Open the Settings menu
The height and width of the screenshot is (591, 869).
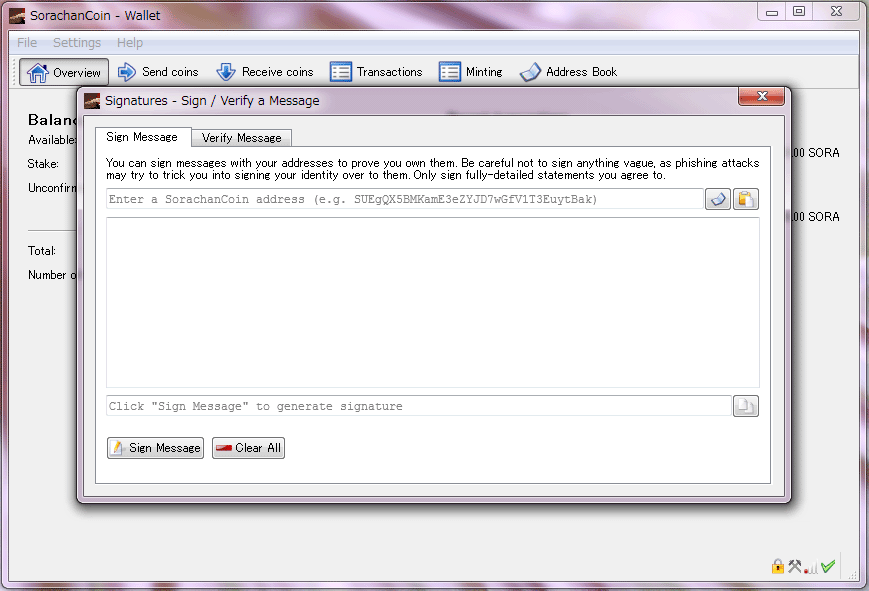click(77, 43)
